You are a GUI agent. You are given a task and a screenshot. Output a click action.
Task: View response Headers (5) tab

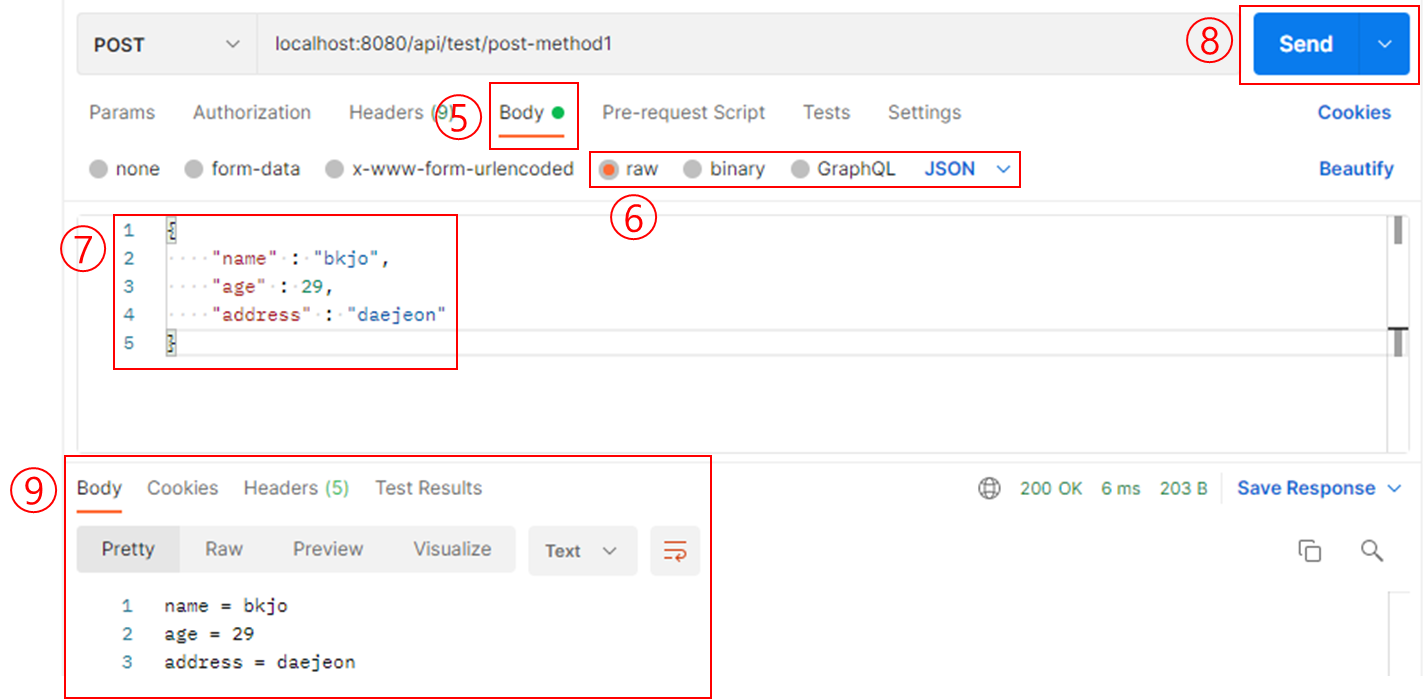tap(296, 488)
